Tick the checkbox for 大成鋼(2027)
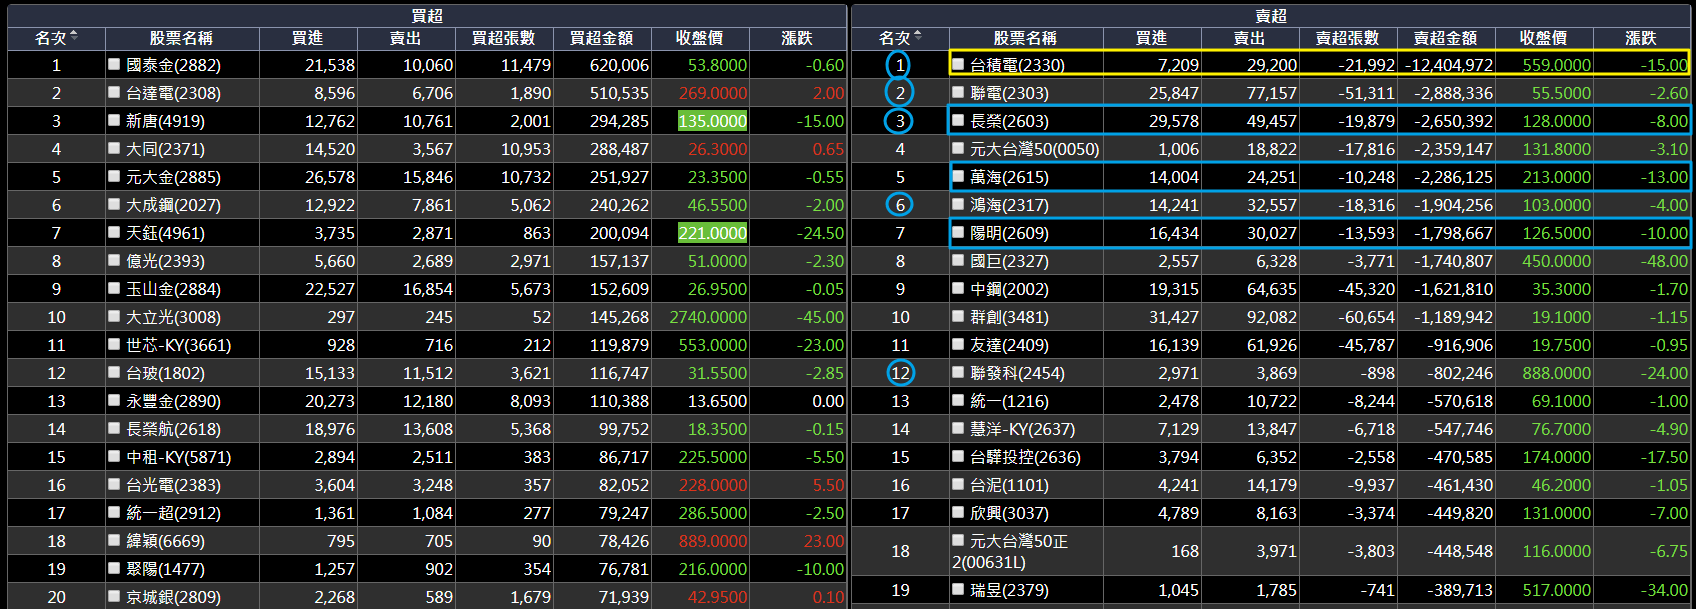The image size is (1696, 609). coord(114,205)
